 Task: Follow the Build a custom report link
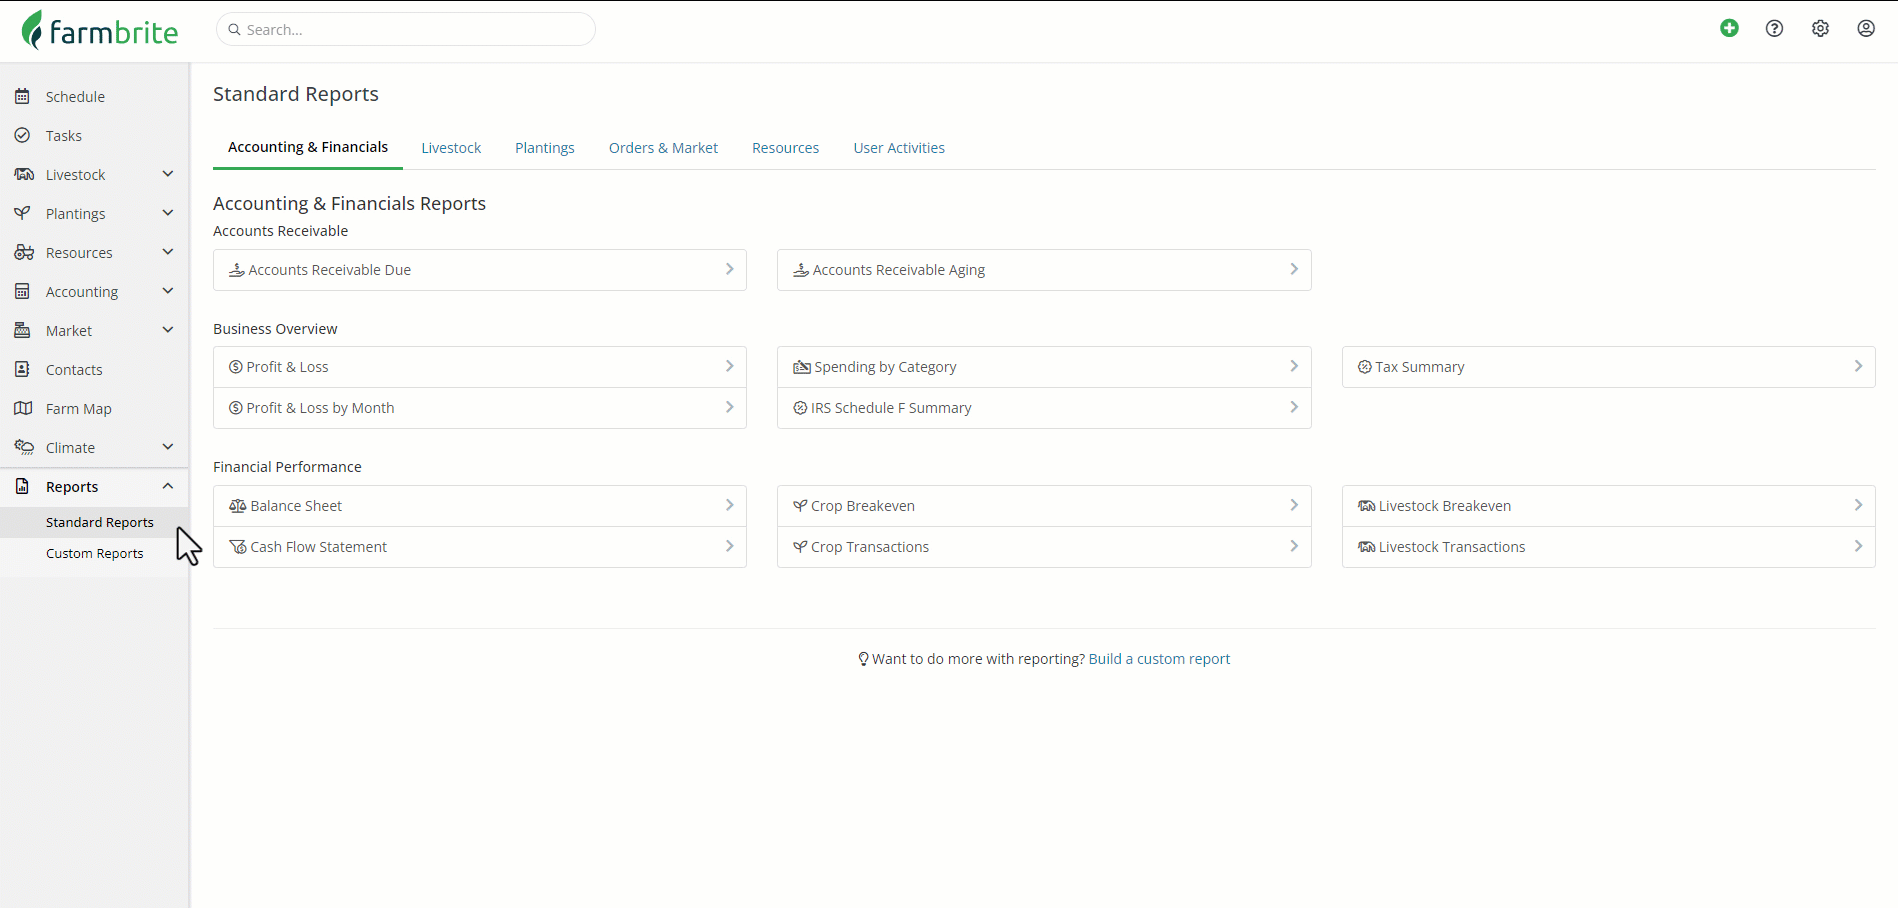(x=1159, y=659)
